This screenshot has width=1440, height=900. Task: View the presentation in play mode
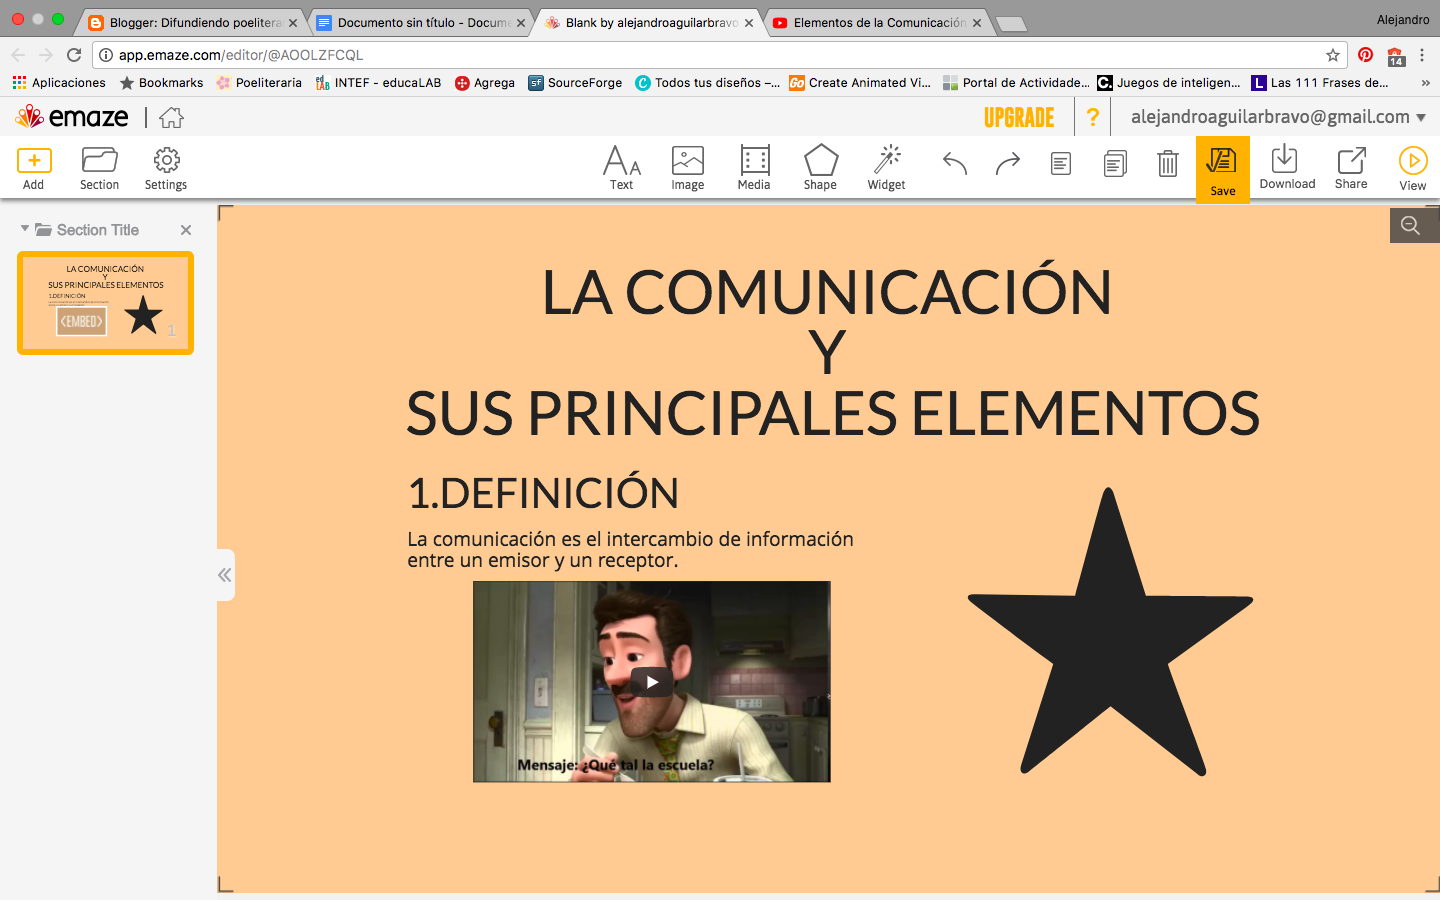(x=1413, y=168)
